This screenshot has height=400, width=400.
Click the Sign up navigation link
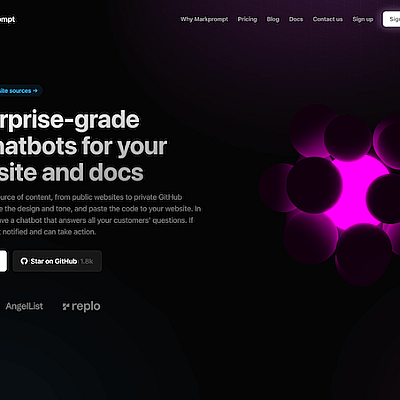363,19
